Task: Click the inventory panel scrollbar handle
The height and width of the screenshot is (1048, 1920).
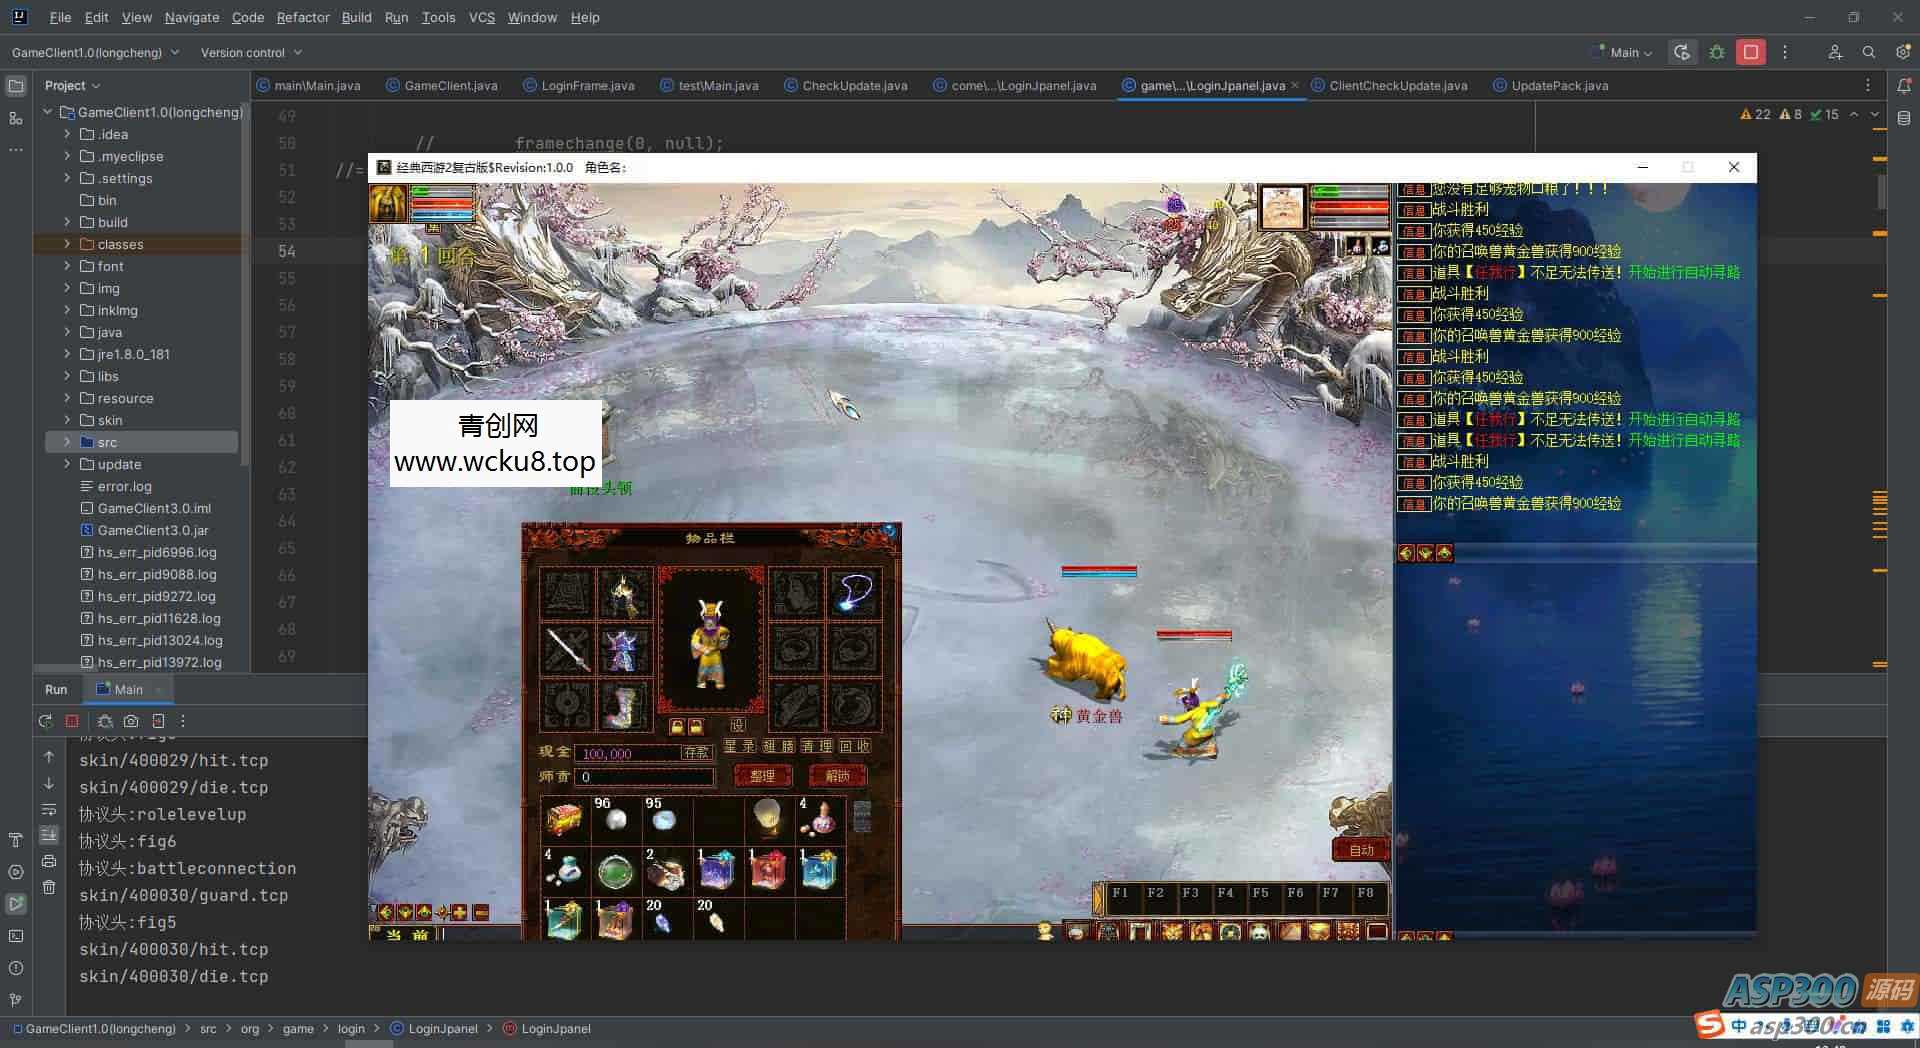Action: (x=862, y=816)
